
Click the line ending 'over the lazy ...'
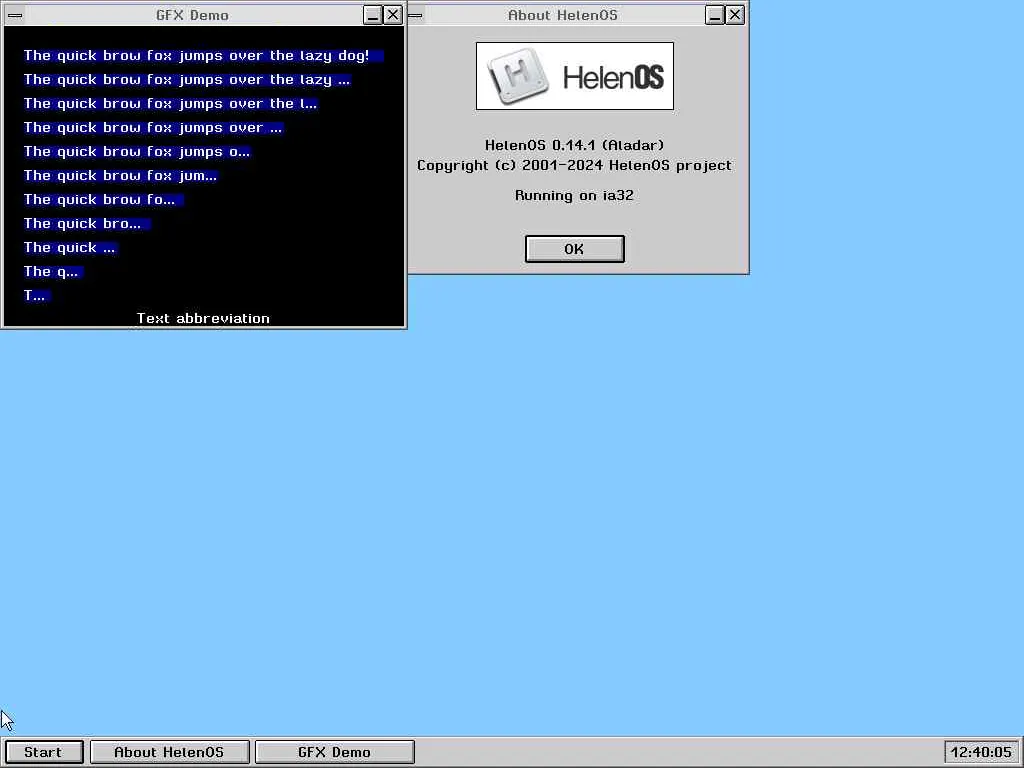point(187,80)
